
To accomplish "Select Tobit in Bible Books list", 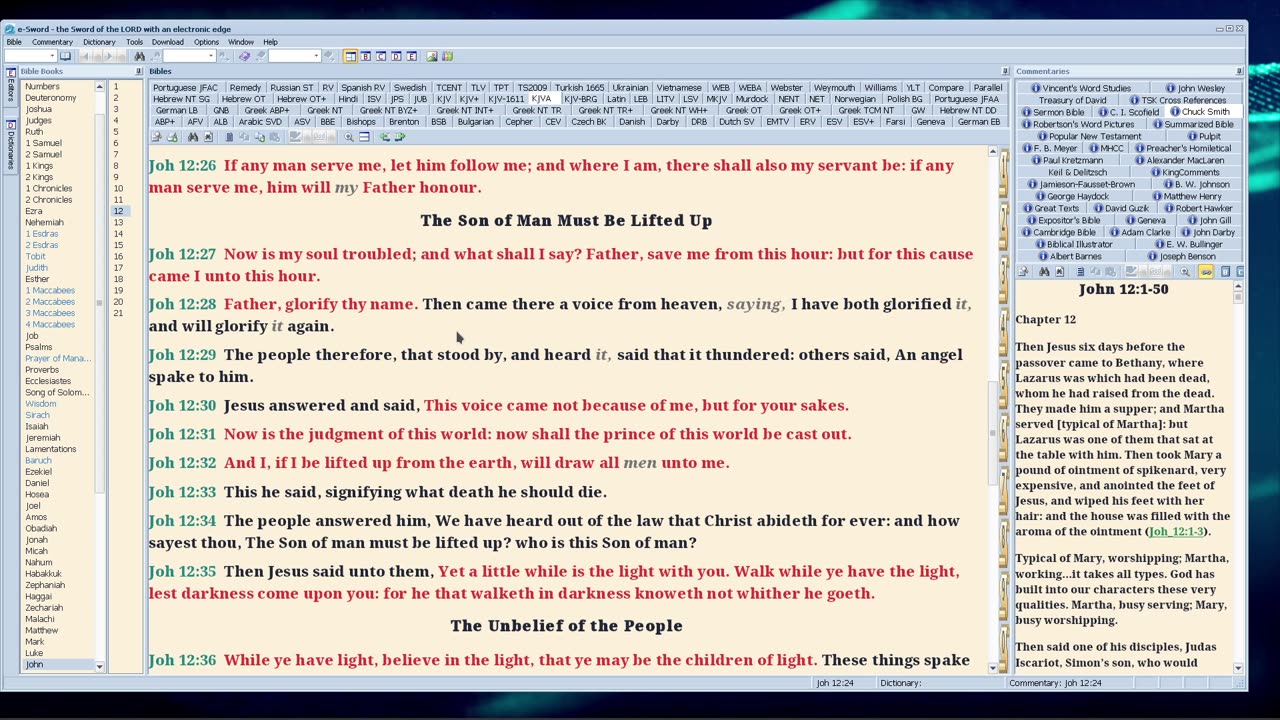I will pos(35,256).
